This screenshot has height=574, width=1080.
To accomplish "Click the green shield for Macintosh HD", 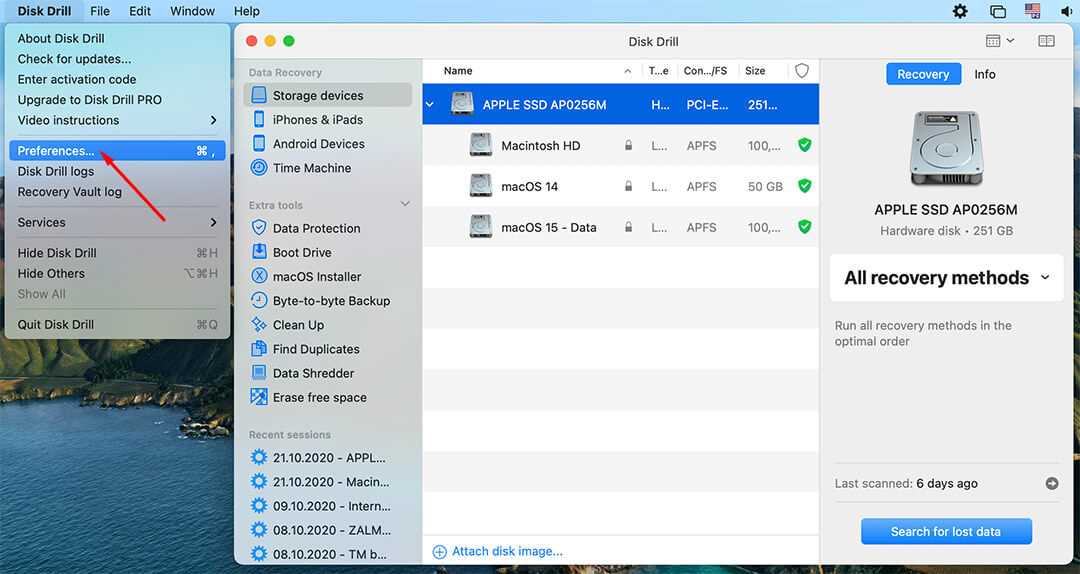I will coord(804,145).
